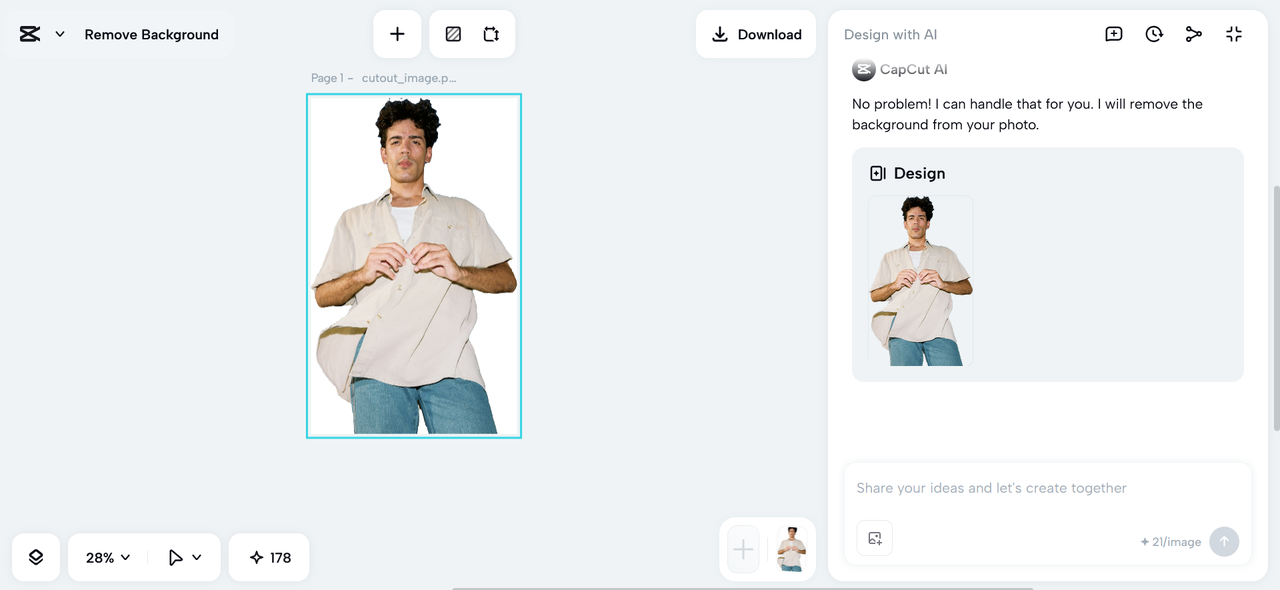Click the resize canvas icon
Image resolution: width=1280 pixels, height=590 pixels.
point(491,34)
